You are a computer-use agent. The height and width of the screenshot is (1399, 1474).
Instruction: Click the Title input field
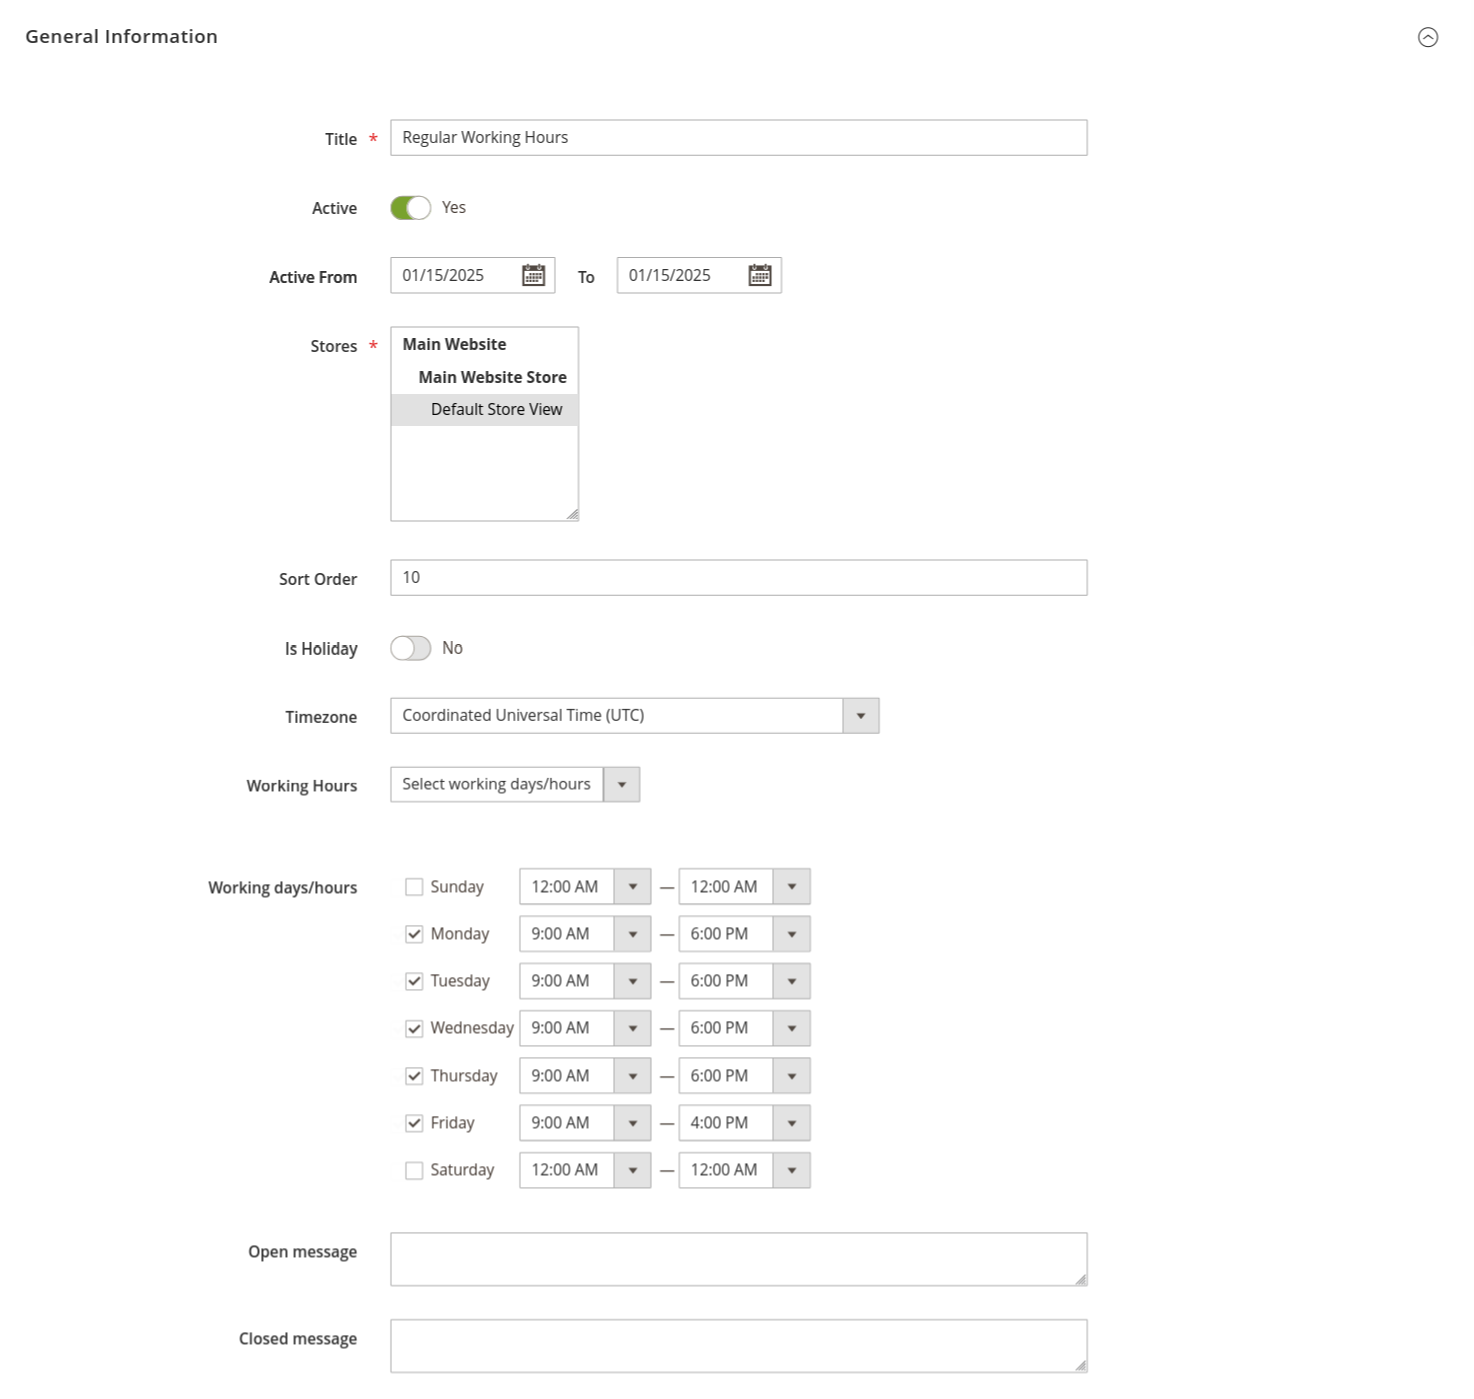(738, 138)
